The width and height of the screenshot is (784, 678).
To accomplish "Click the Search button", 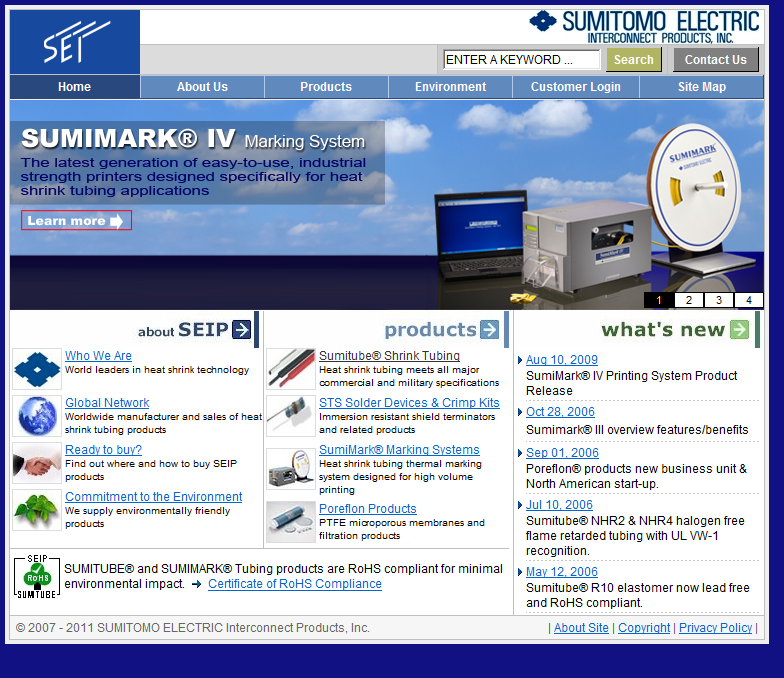I will click(x=634, y=60).
